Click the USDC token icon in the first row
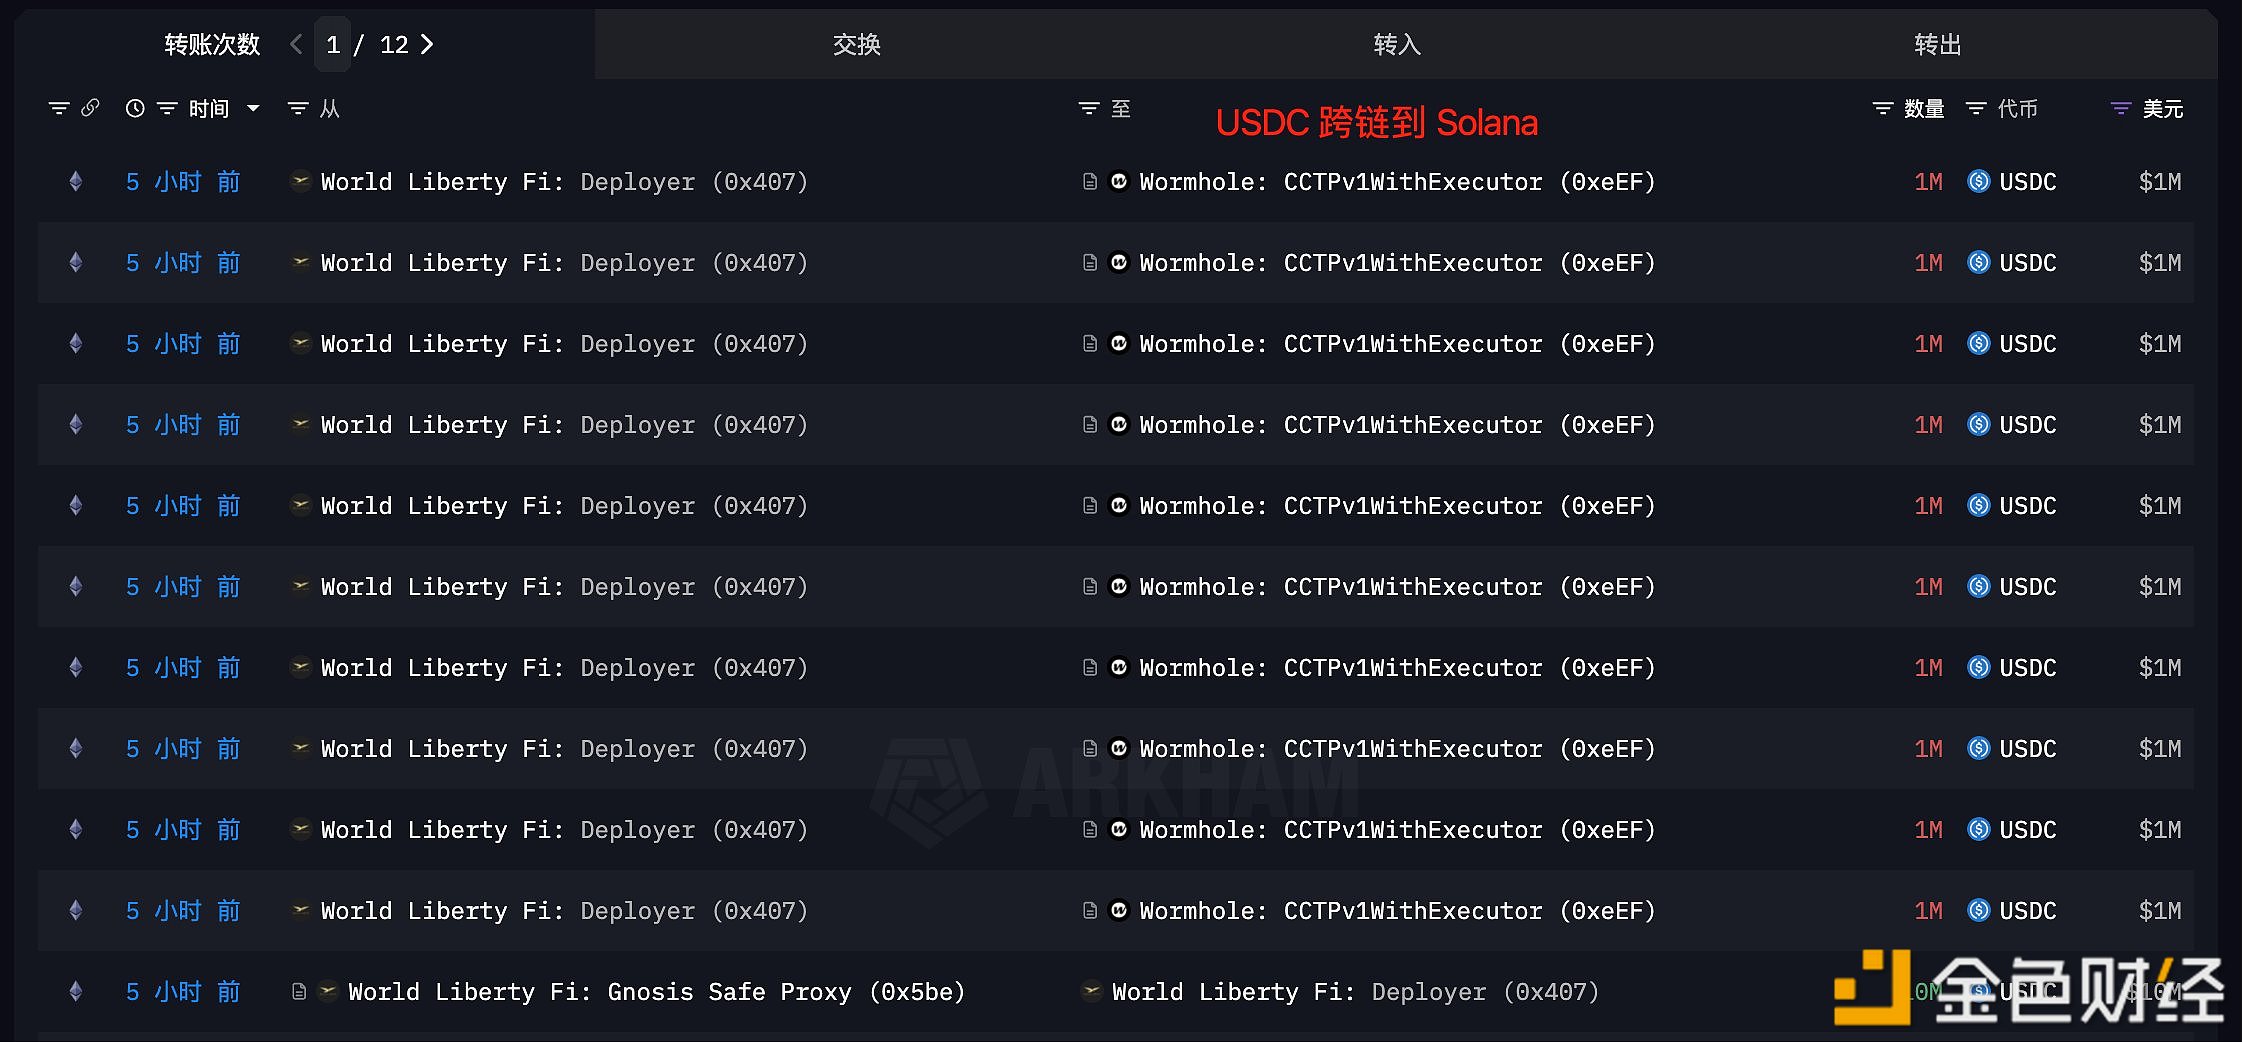 pos(1978,181)
